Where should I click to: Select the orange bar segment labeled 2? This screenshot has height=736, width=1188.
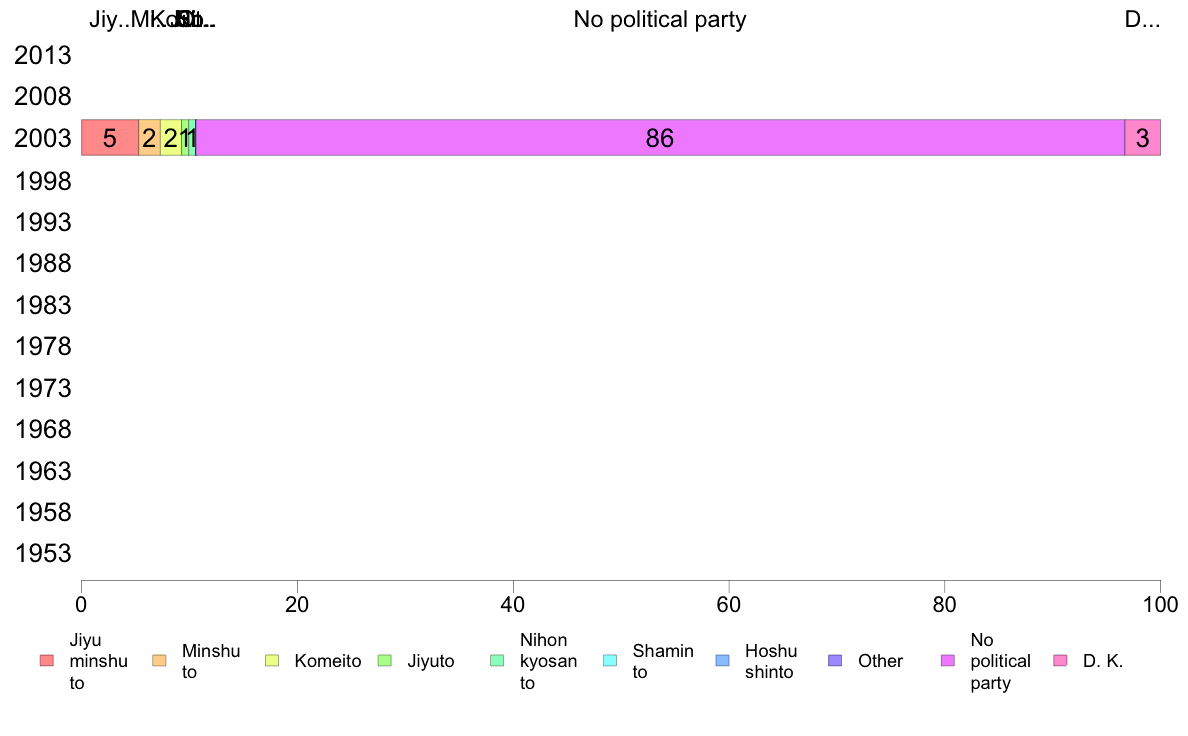149,138
